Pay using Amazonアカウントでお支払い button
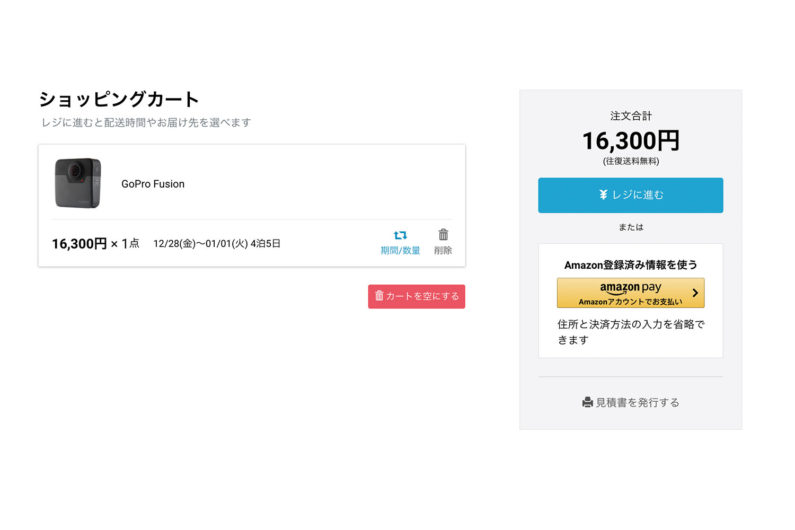The height and width of the screenshot is (530, 795). (630, 293)
